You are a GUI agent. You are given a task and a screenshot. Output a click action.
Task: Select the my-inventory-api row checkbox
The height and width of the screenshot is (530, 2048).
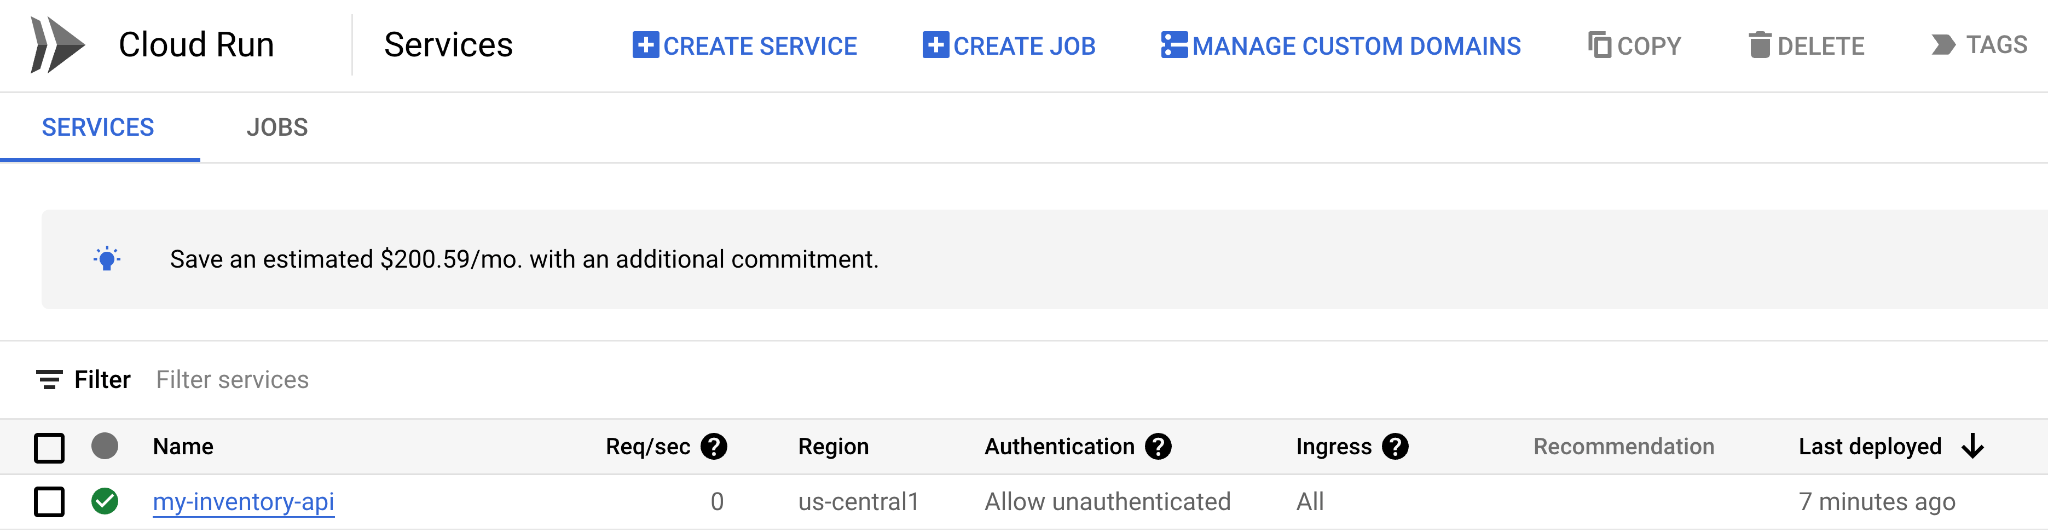click(x=49, y=502)
